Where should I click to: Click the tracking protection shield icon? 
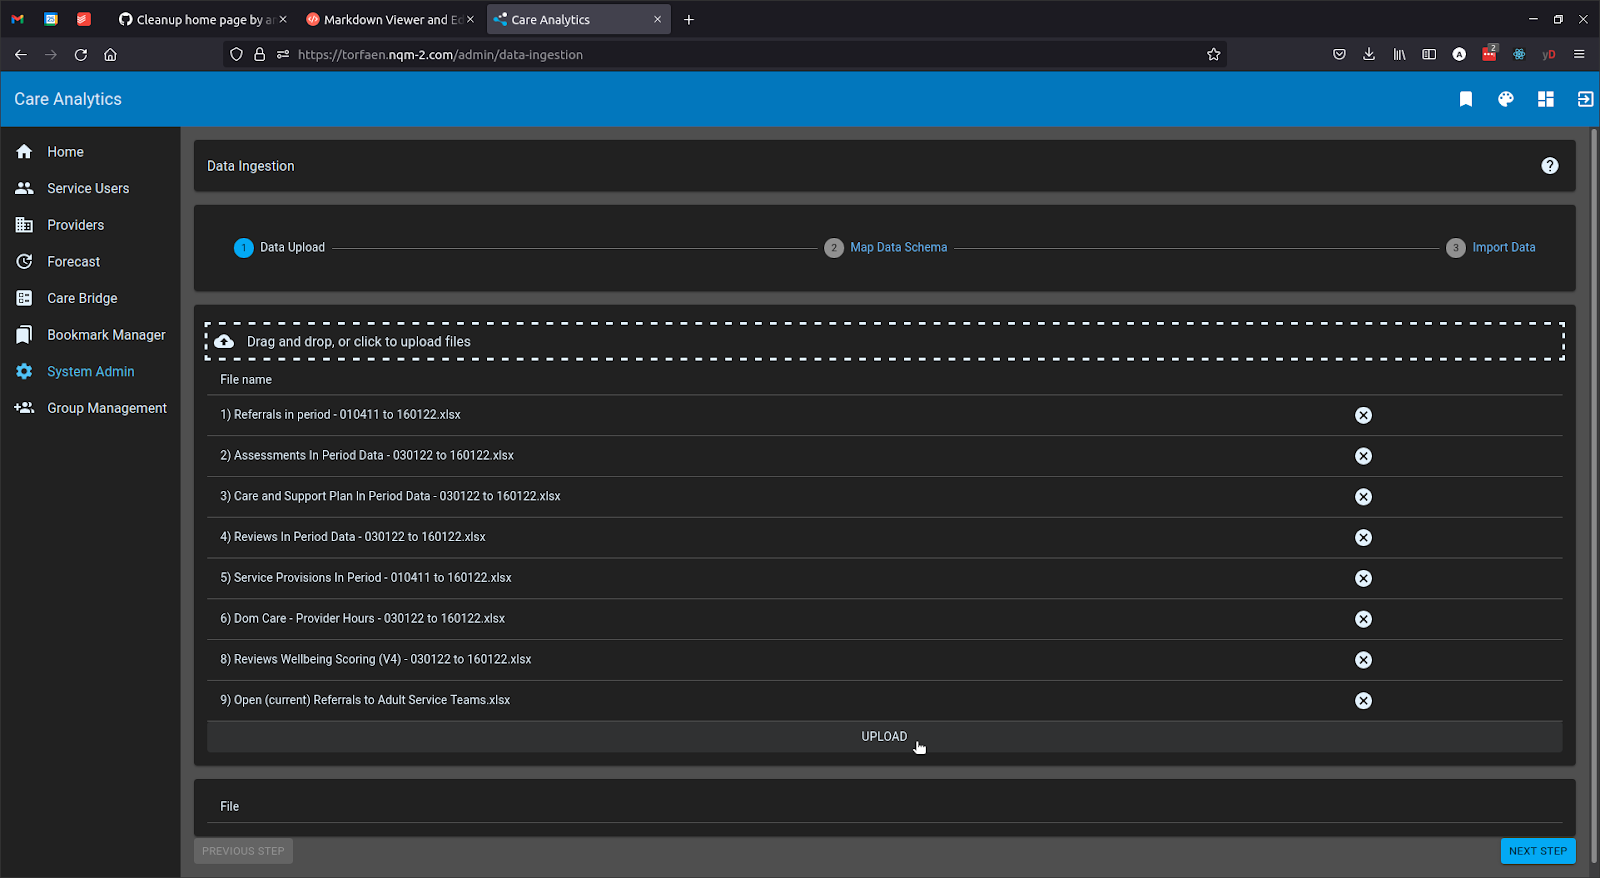pos(236,55)
